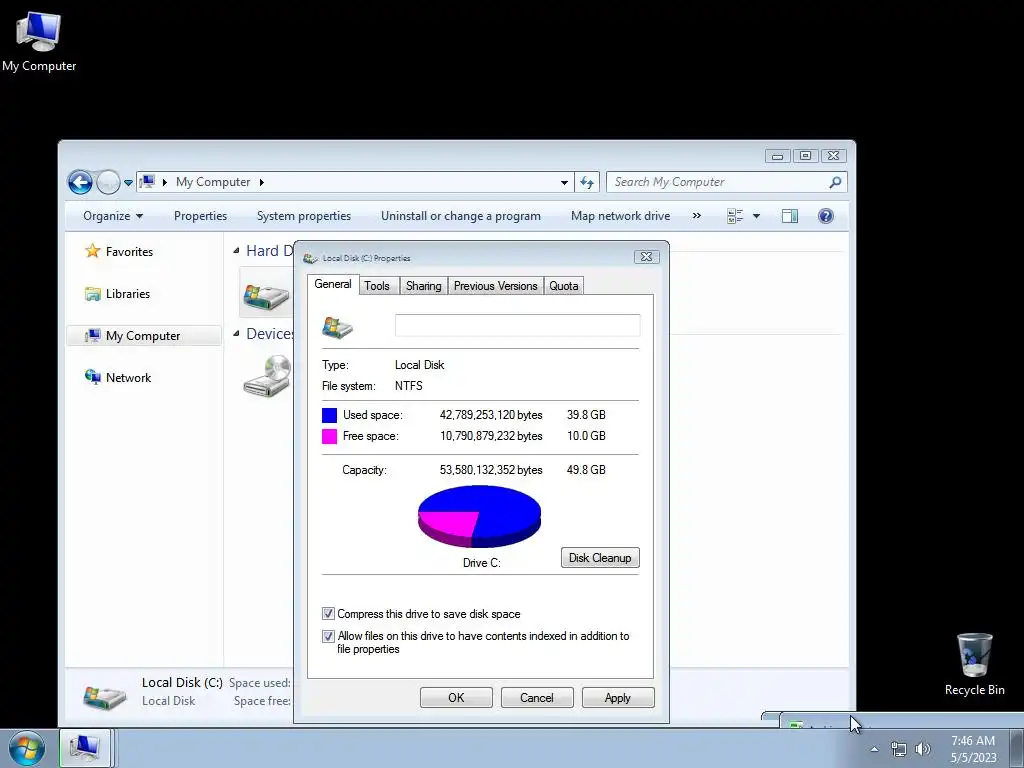
Task: Cancel the properties dialog
Action: (x=537, y=697)
